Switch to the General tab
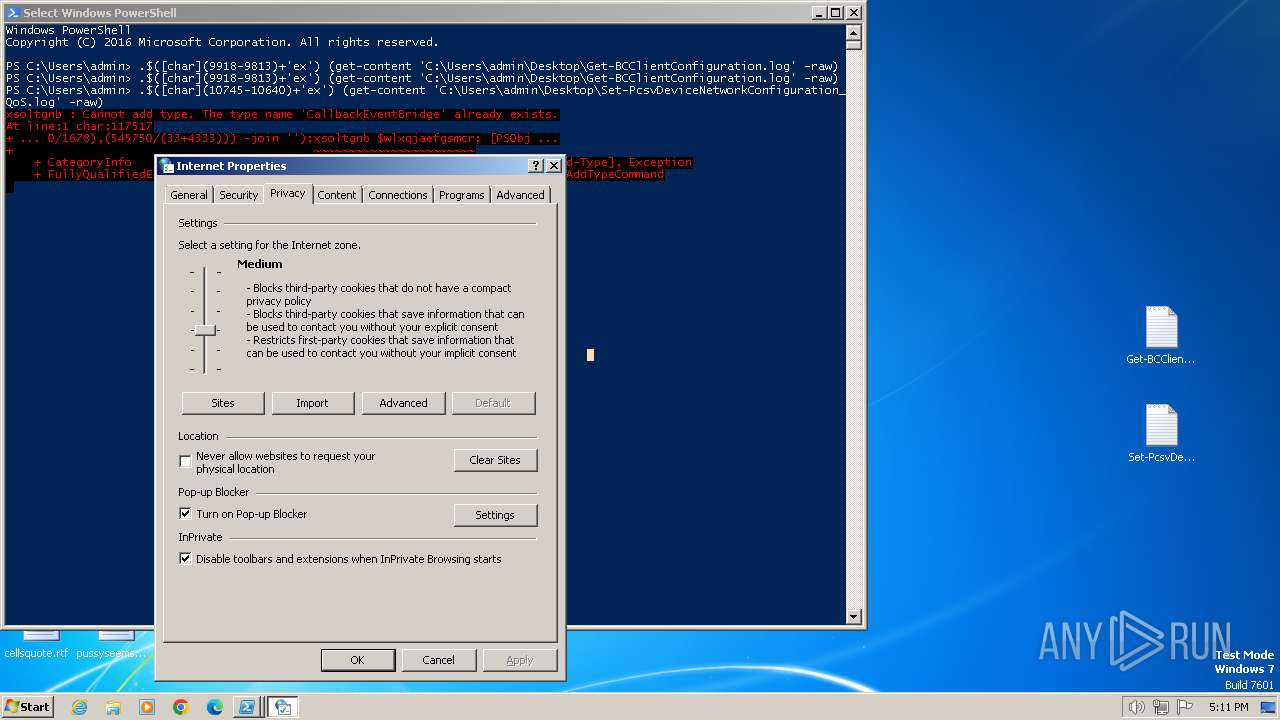 [x=188, y=195]
